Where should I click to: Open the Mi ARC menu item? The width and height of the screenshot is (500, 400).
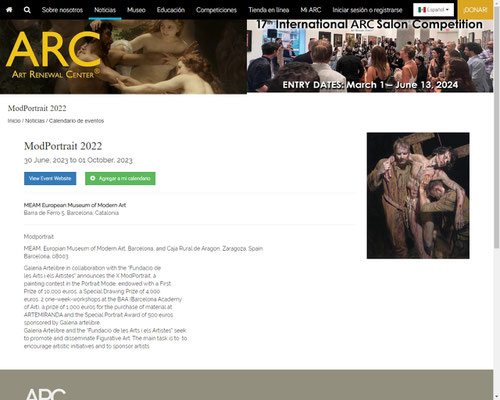[x=311, y=10]
